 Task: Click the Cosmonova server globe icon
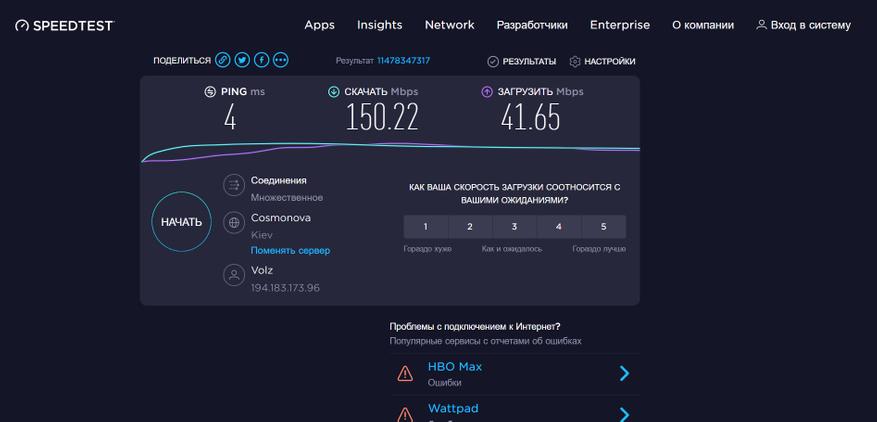point(234,223)
